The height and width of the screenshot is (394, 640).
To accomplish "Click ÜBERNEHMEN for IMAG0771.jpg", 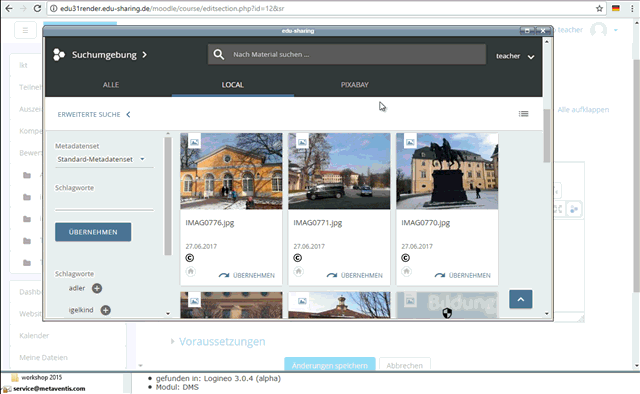I will (x=355, y=276).
